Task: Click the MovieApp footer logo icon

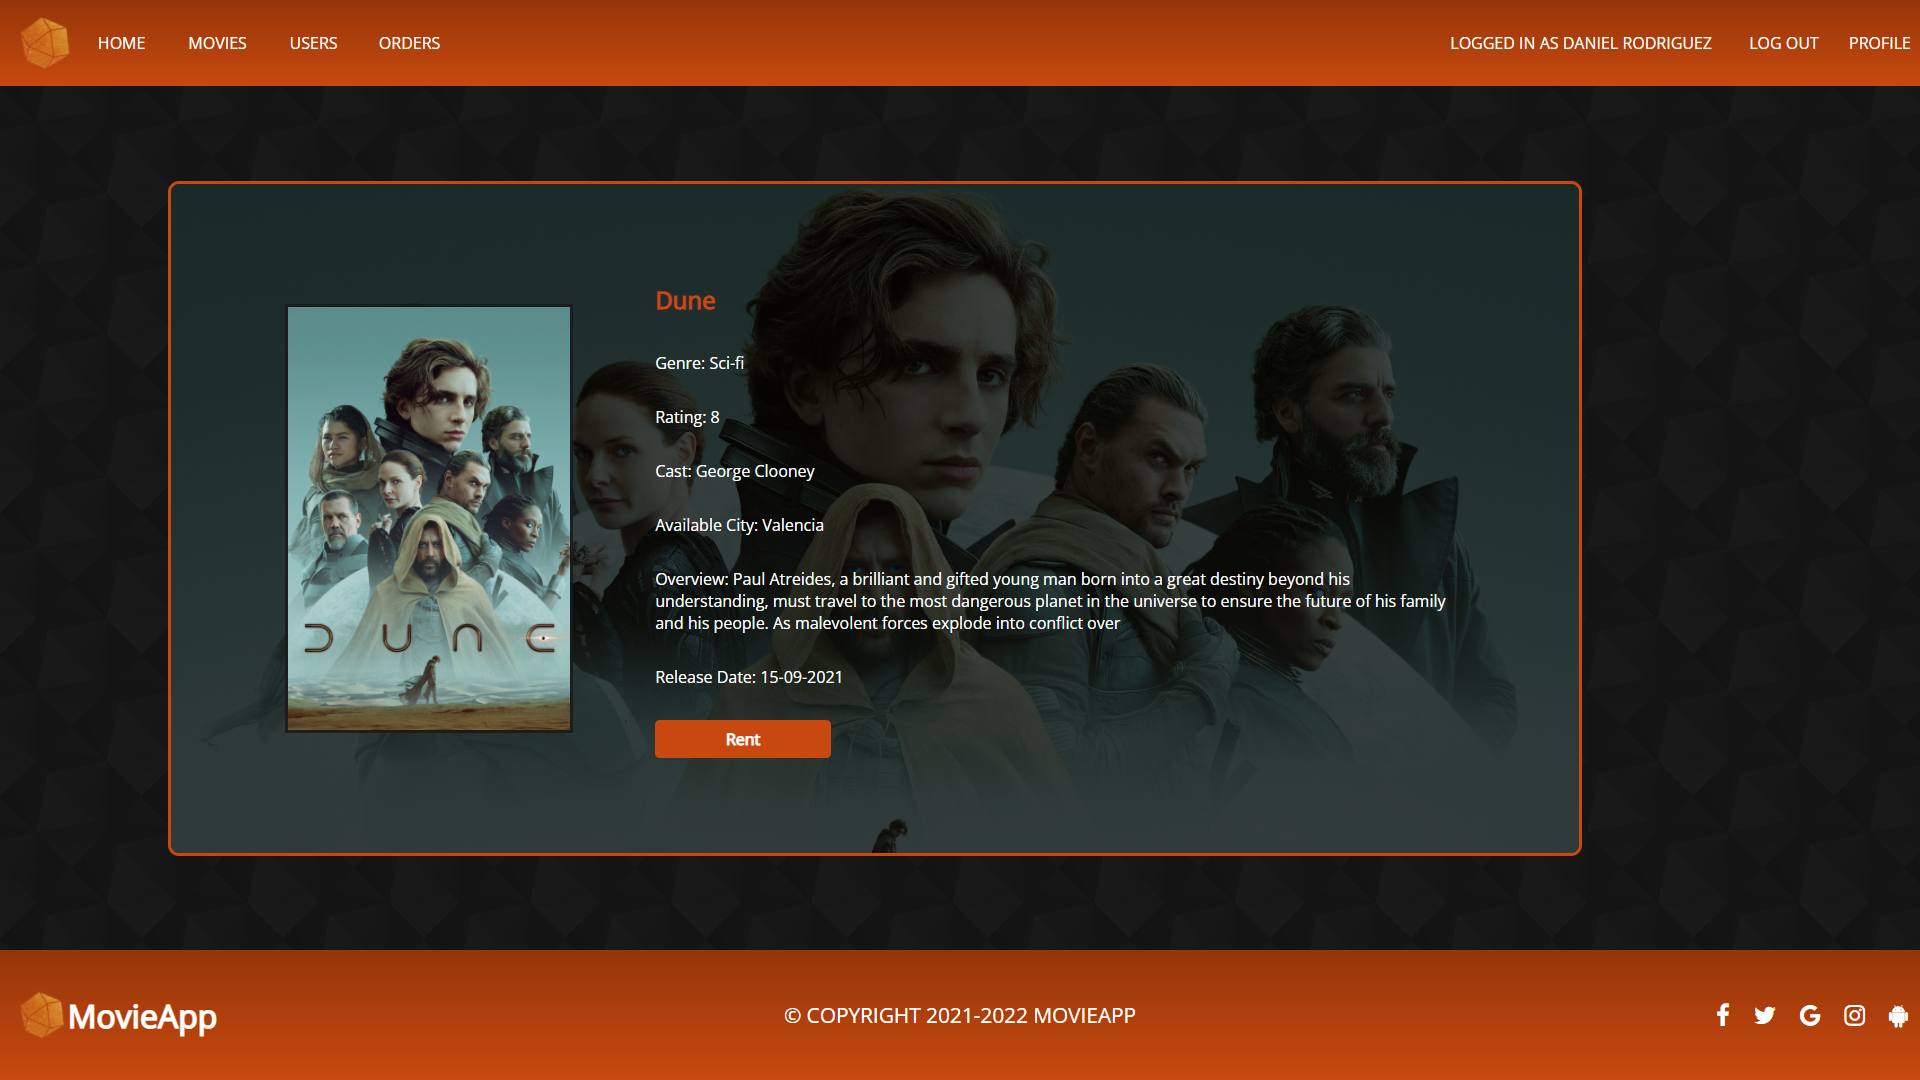Action: click(42, 1015)
